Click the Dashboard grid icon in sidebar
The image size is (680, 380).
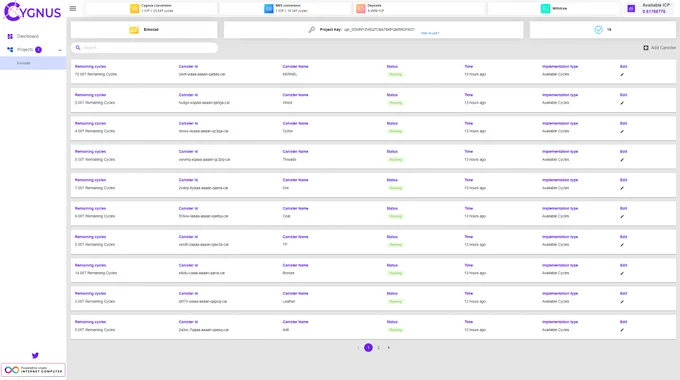click(10, 36)
